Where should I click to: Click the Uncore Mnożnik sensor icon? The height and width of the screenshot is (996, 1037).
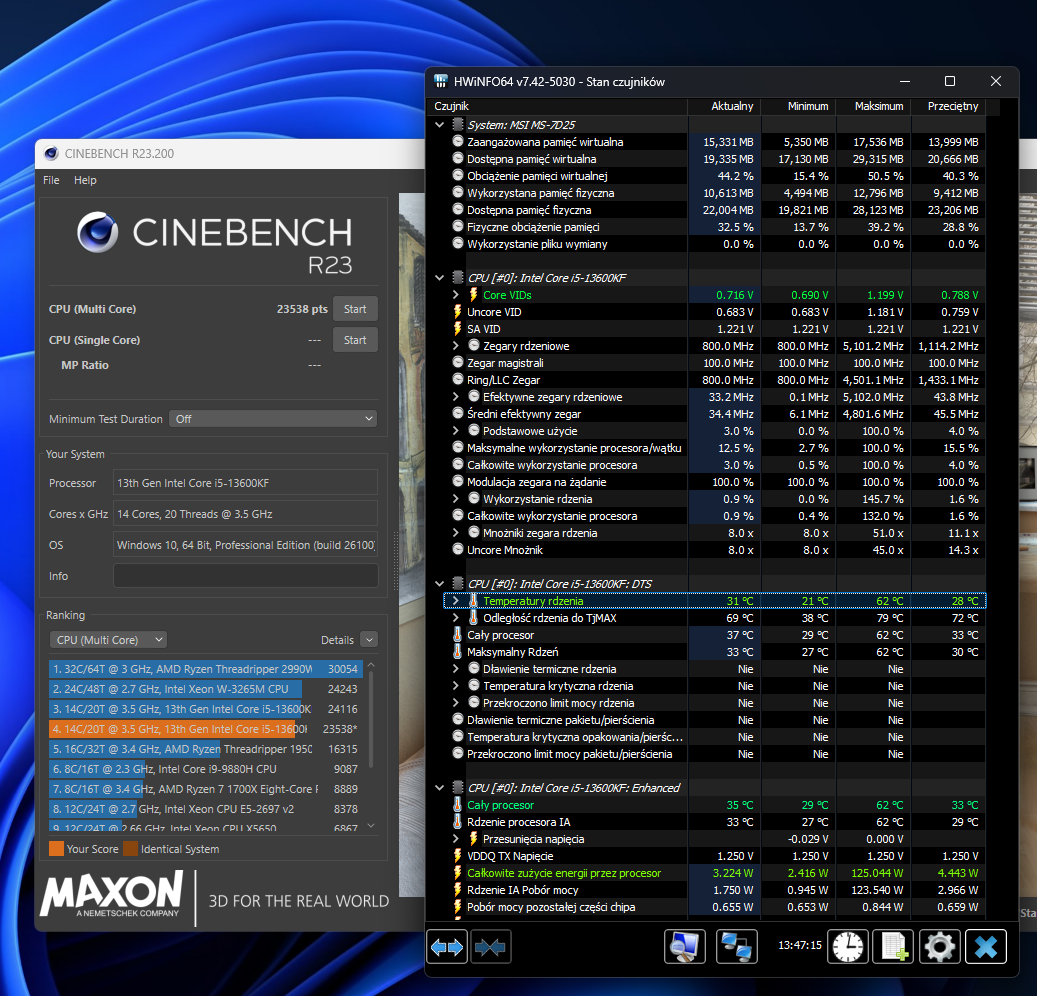[458, 550]
